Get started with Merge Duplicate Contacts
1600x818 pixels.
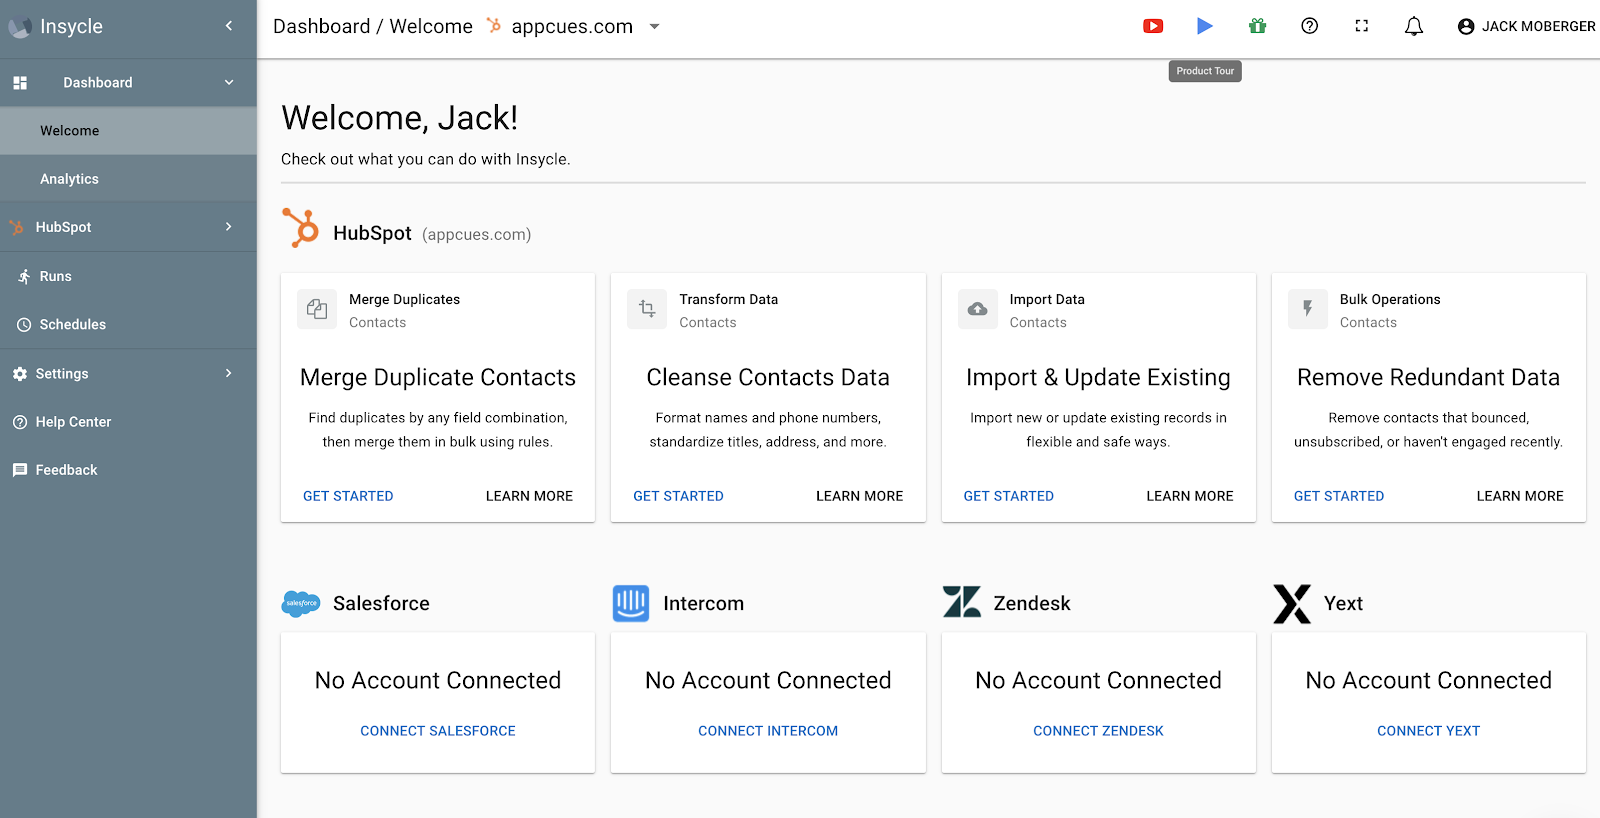coord(348,496)
